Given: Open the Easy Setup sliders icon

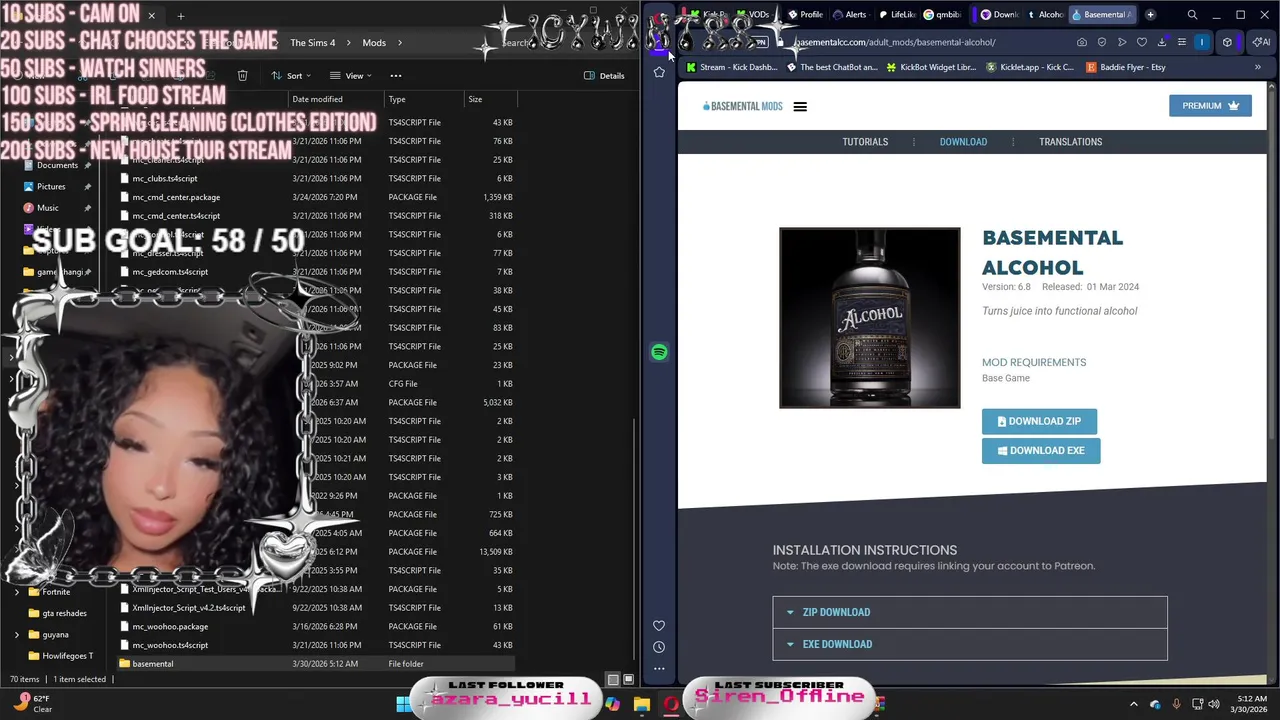Looking at the screenshot, I should [1182, 42].
